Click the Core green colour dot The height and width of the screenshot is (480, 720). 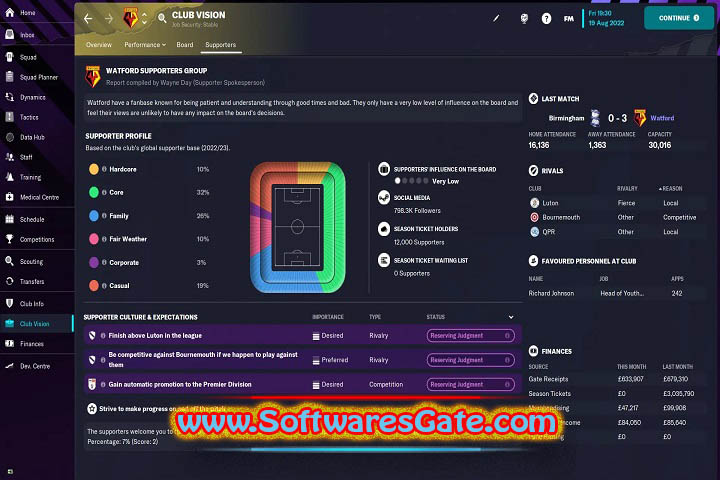click(94, 192)
